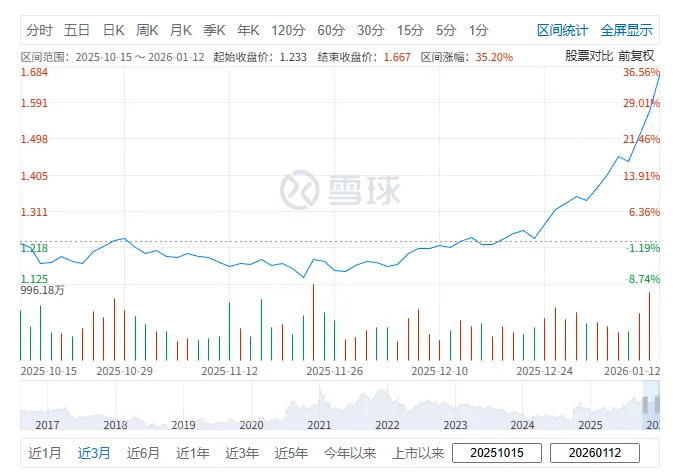Show full history with 上市以来
This screenshot has height=473, width=679.
click(418, 453)
